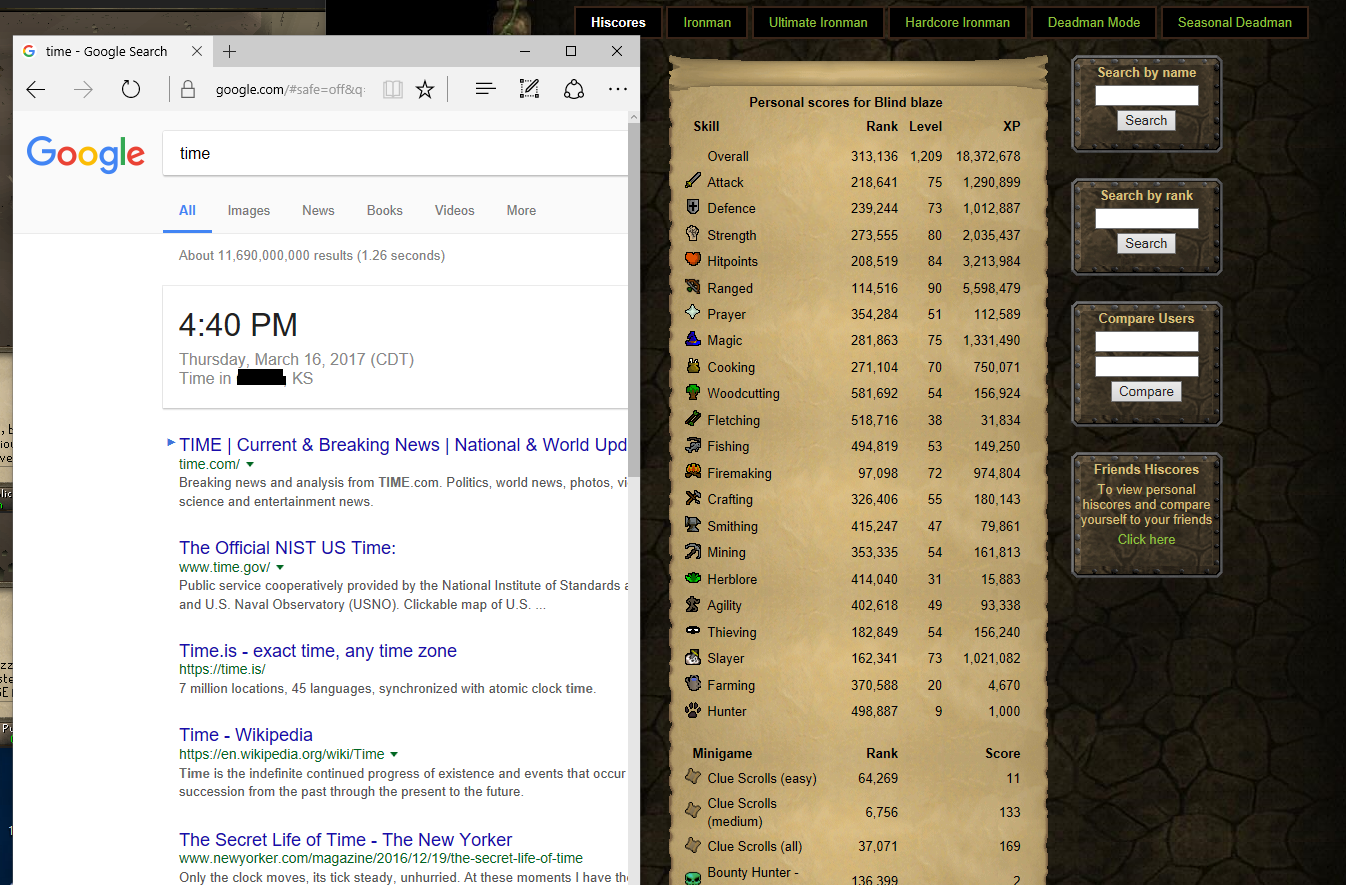The width and height of the screenshot is (1346, 885).
Task: Click the Firemaking flame icon
Action: coord(692,472)
